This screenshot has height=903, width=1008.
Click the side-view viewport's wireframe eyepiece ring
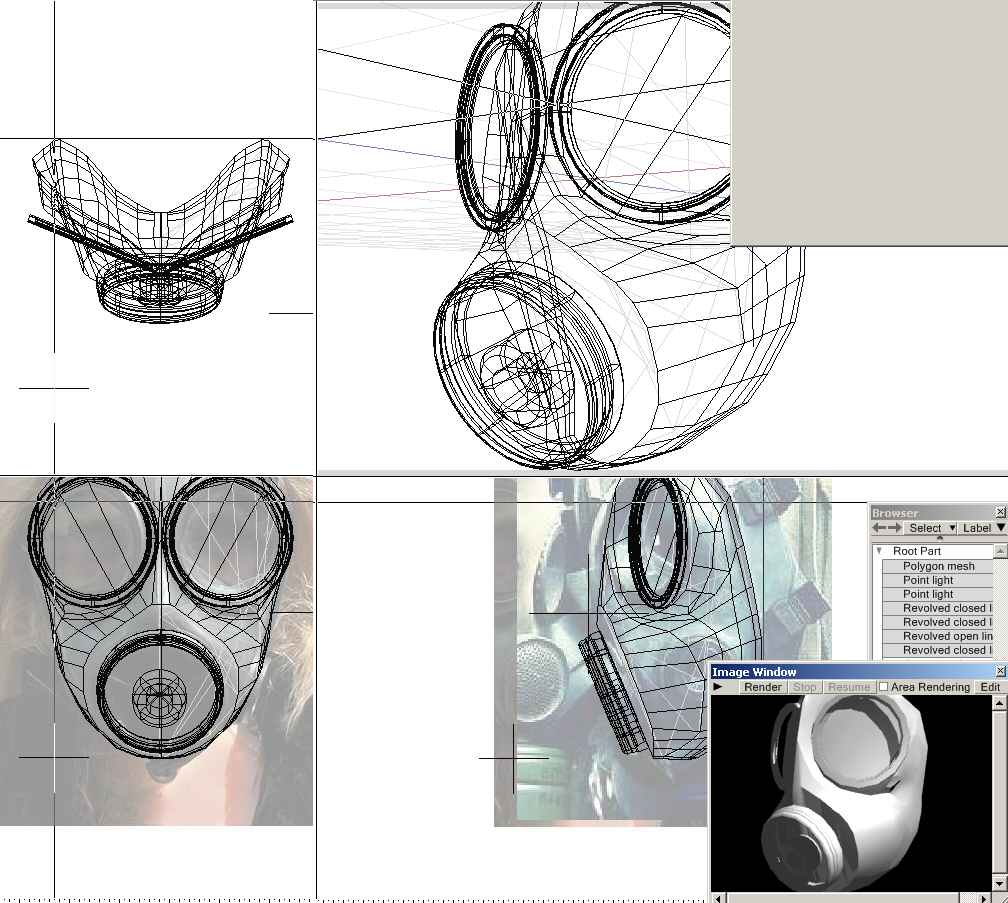658,543
